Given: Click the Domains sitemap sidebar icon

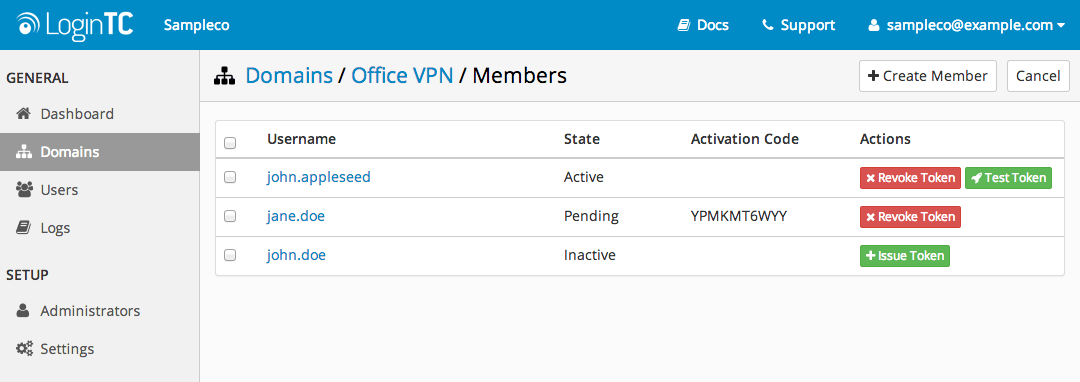Looking at the screenshot, I should 23,152.
